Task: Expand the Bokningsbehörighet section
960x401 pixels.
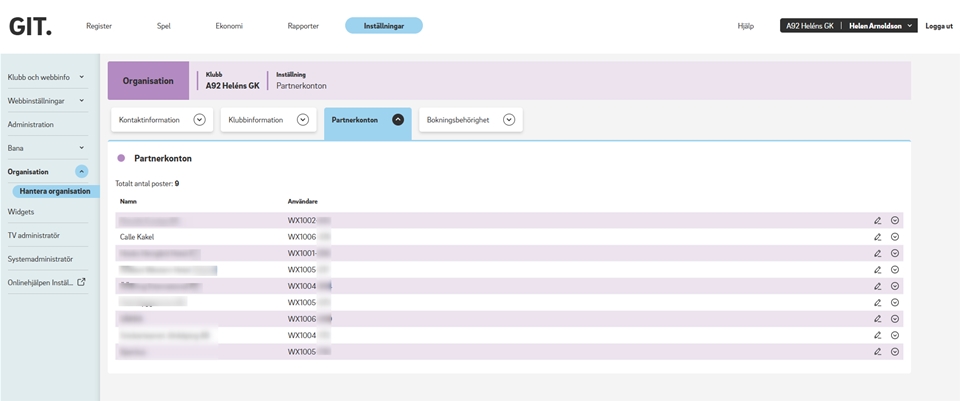Action: coord(509,120)
